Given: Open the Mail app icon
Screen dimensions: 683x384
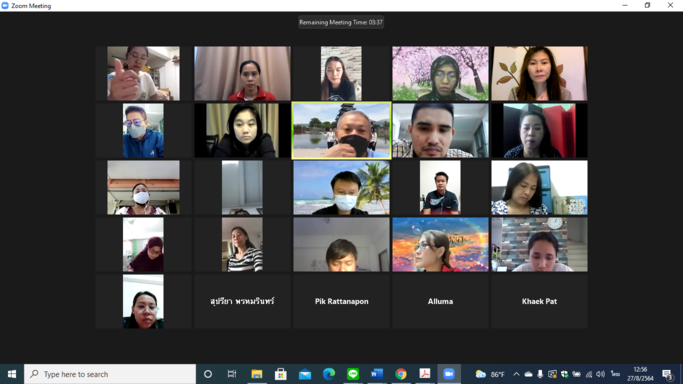Looking at the screenshot, I should pyautogui.click(x=305, y=374).
